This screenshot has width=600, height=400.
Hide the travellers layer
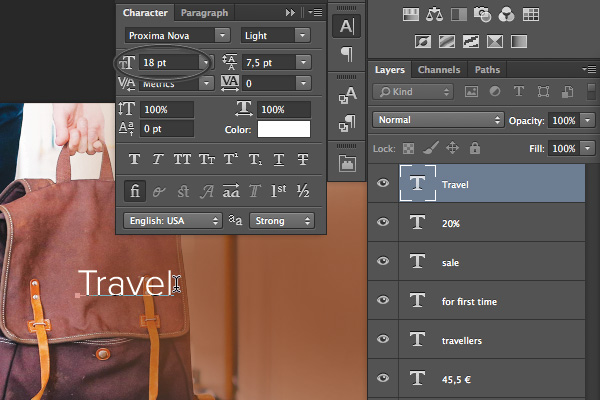tap(383, 339)
